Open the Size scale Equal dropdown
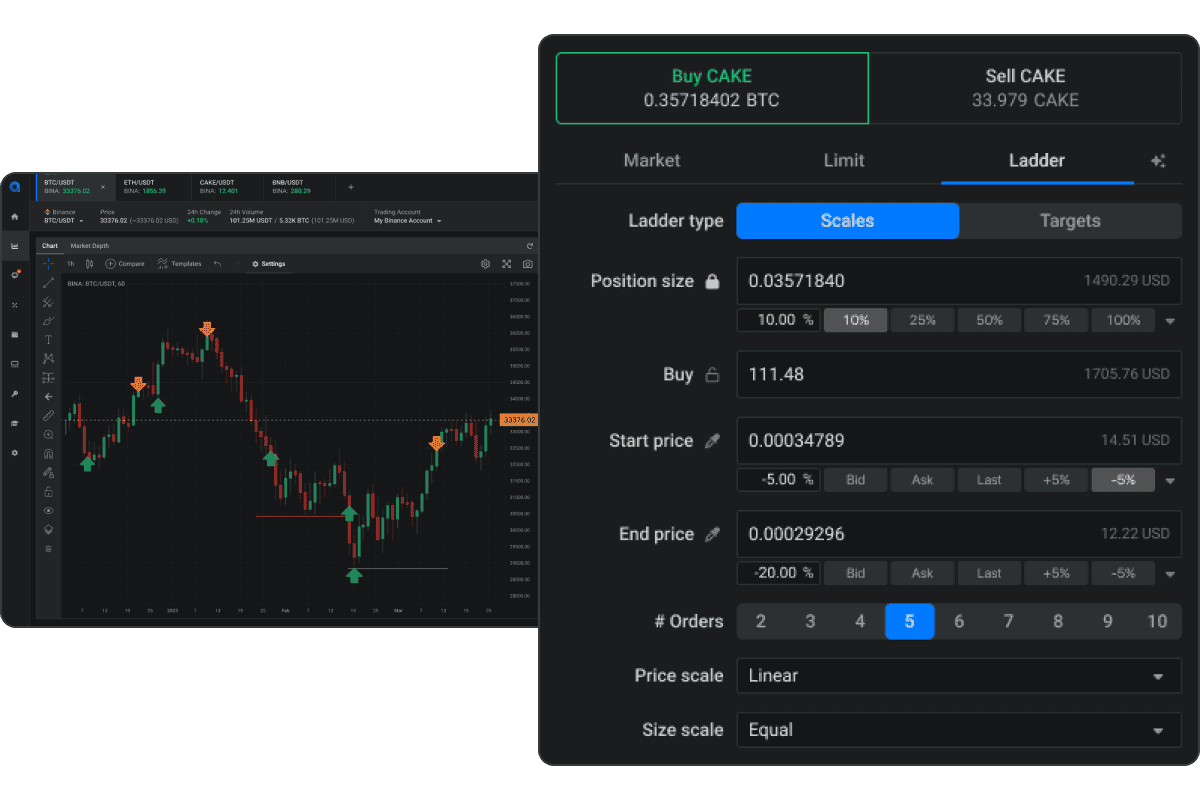 [958, 730]
